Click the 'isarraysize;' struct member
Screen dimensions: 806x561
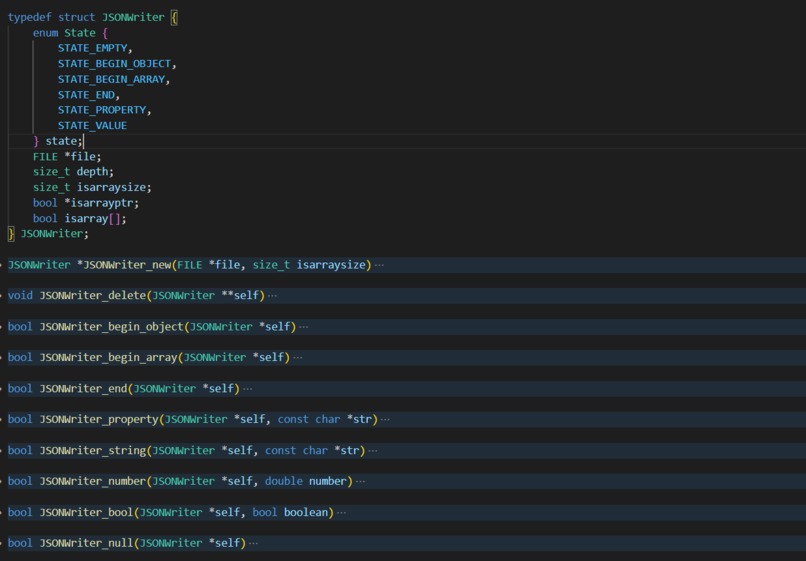click(x=114, y=187)
